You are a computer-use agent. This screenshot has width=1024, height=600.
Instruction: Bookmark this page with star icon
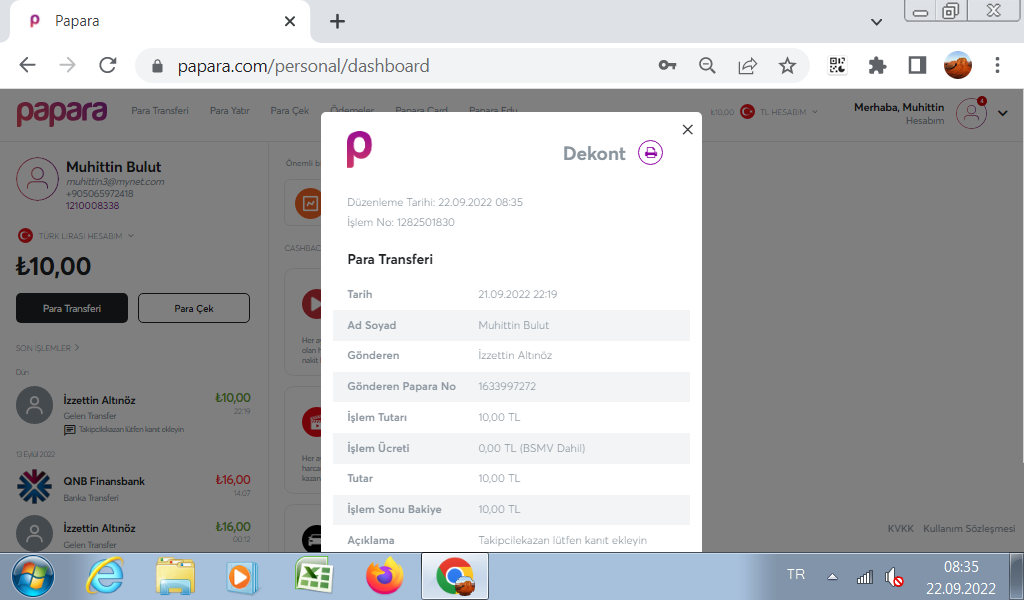click(x=787, y=65)
